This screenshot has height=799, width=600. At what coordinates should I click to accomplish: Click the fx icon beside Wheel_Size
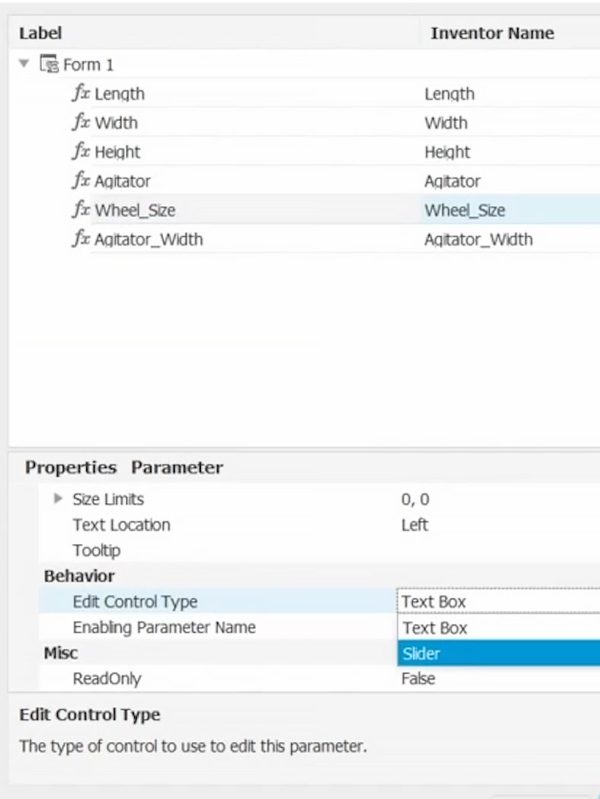click(81, 210)
